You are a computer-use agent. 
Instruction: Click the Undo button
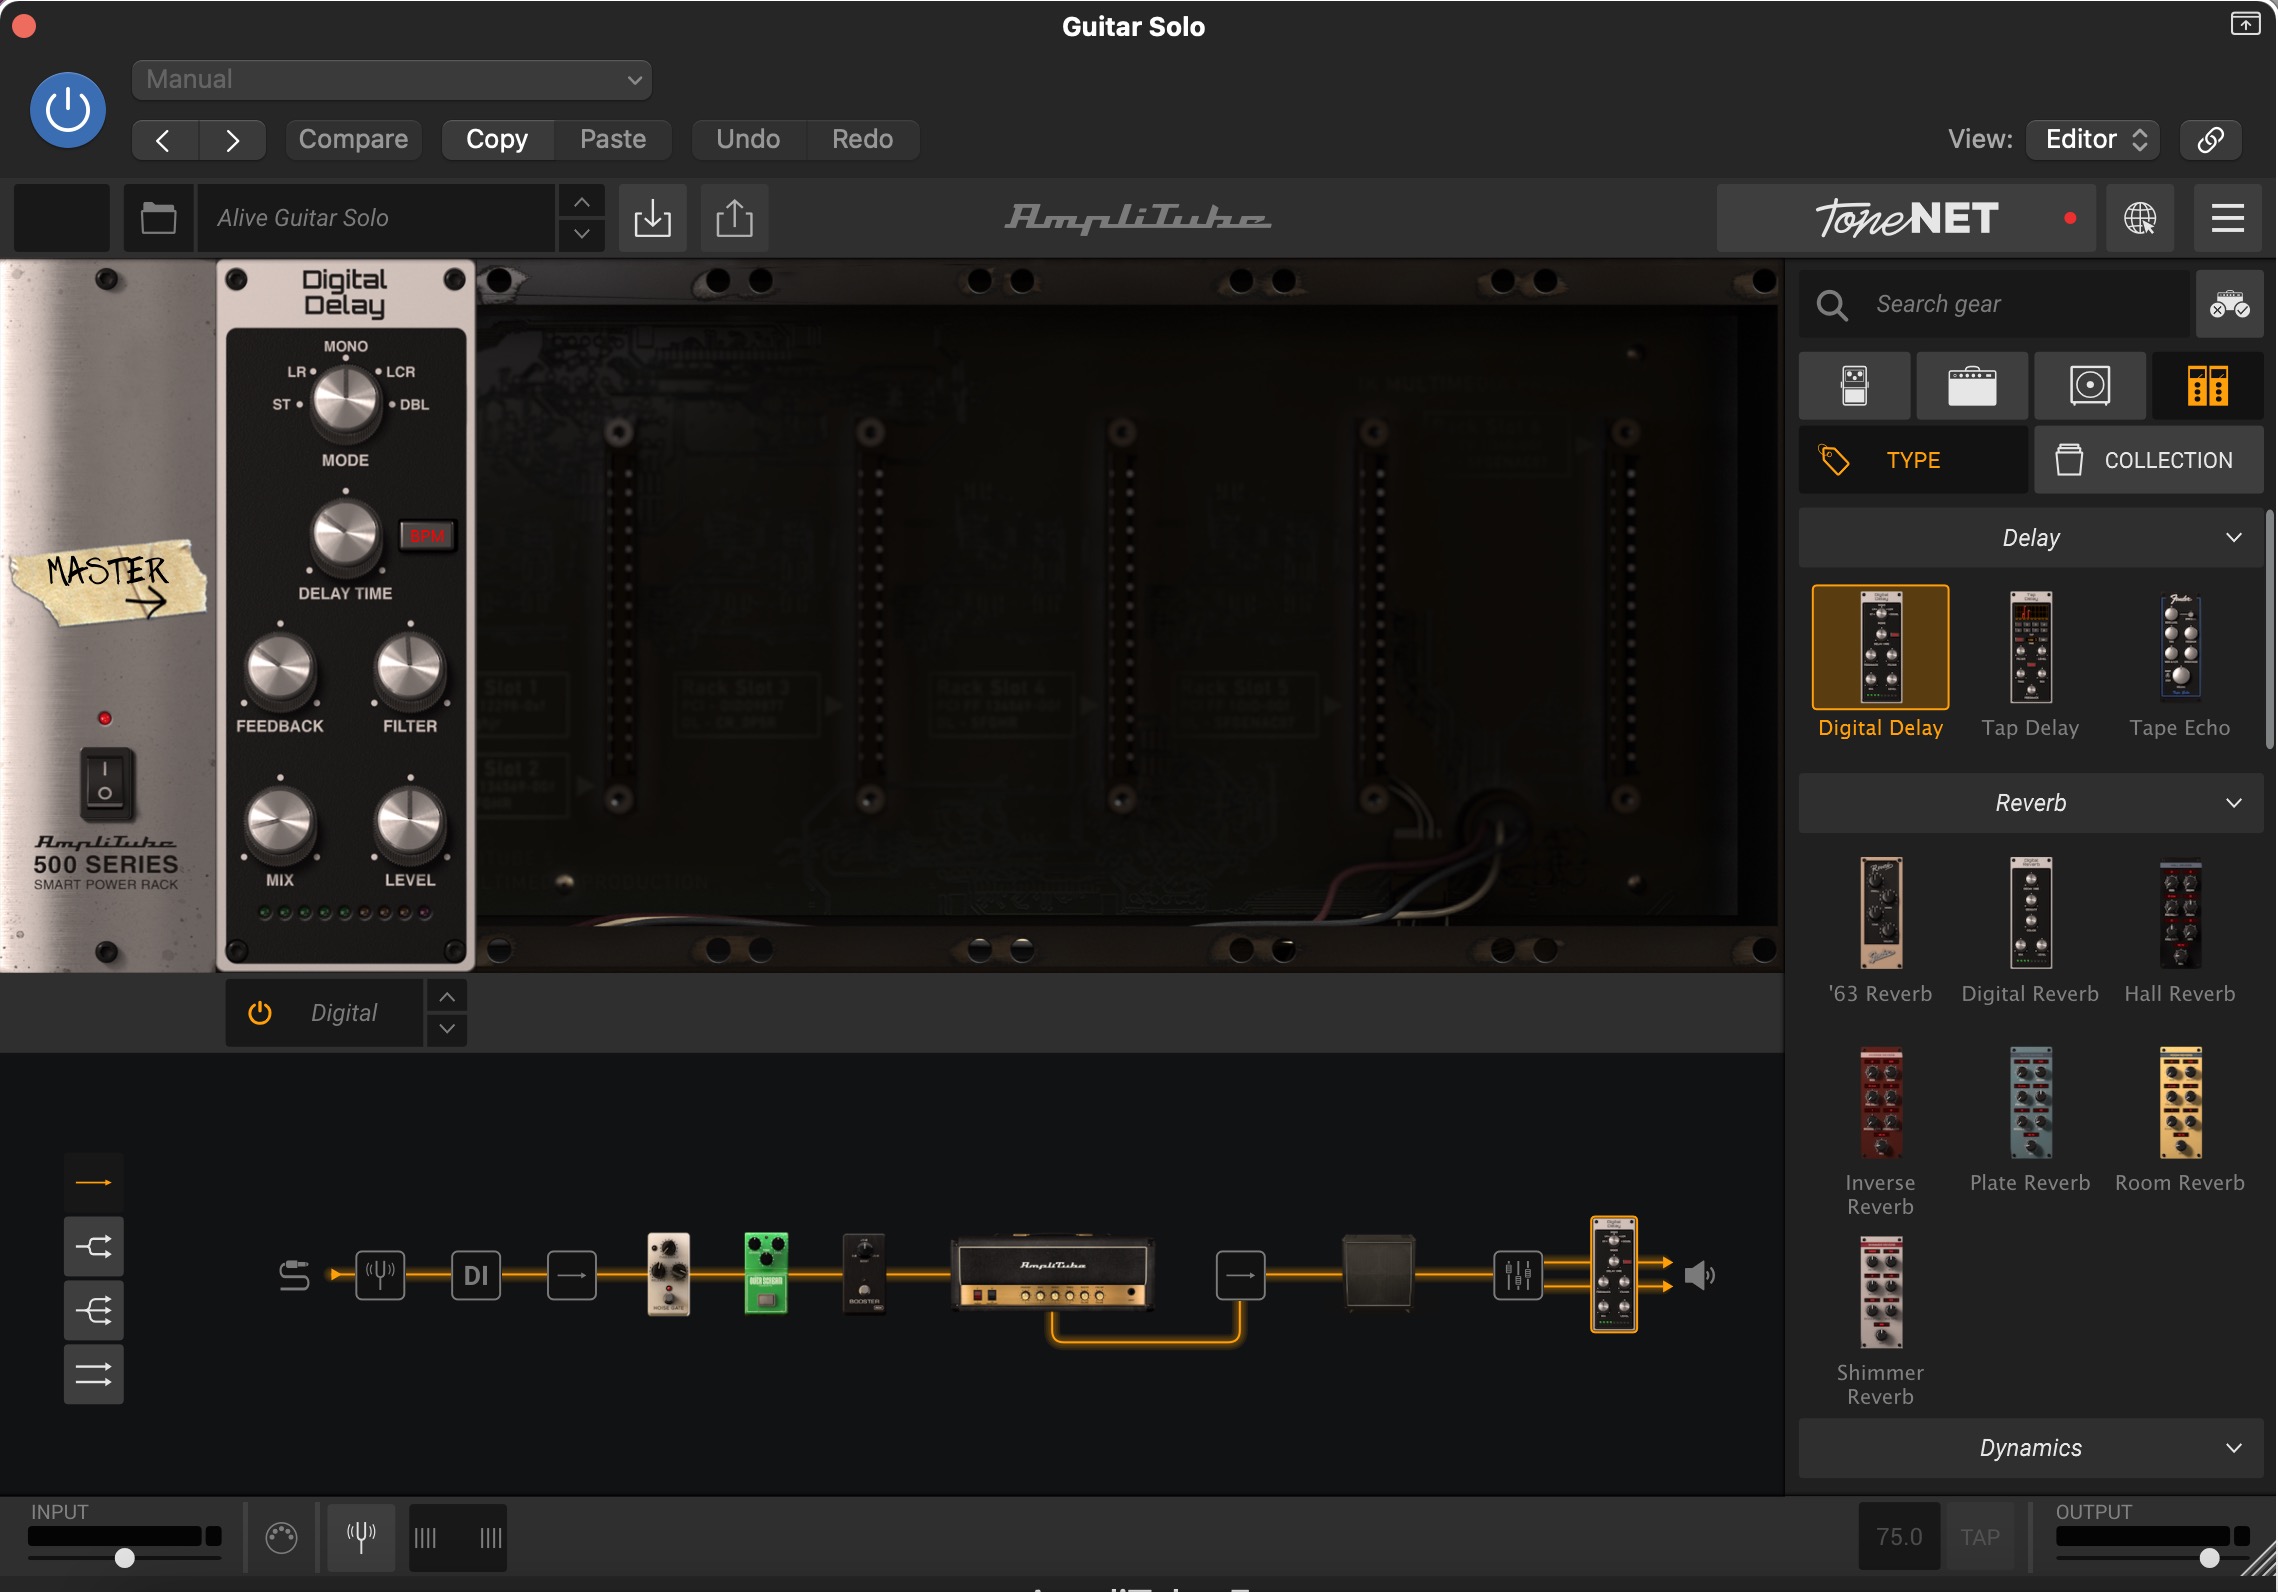point(748,140)
